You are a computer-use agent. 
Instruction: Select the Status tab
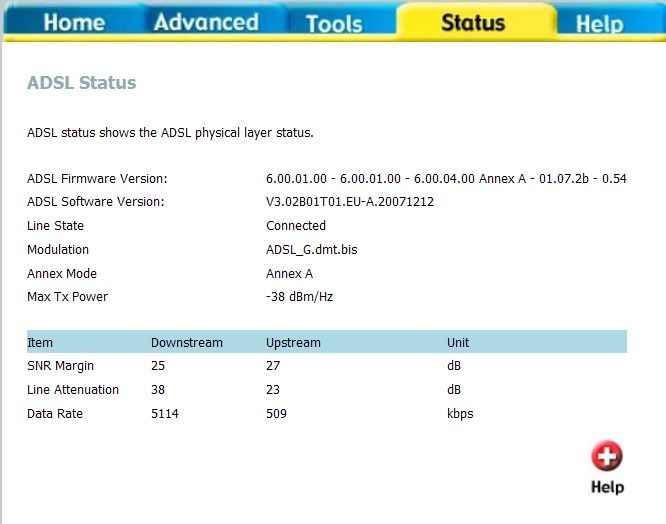click(x=475, y=22)
